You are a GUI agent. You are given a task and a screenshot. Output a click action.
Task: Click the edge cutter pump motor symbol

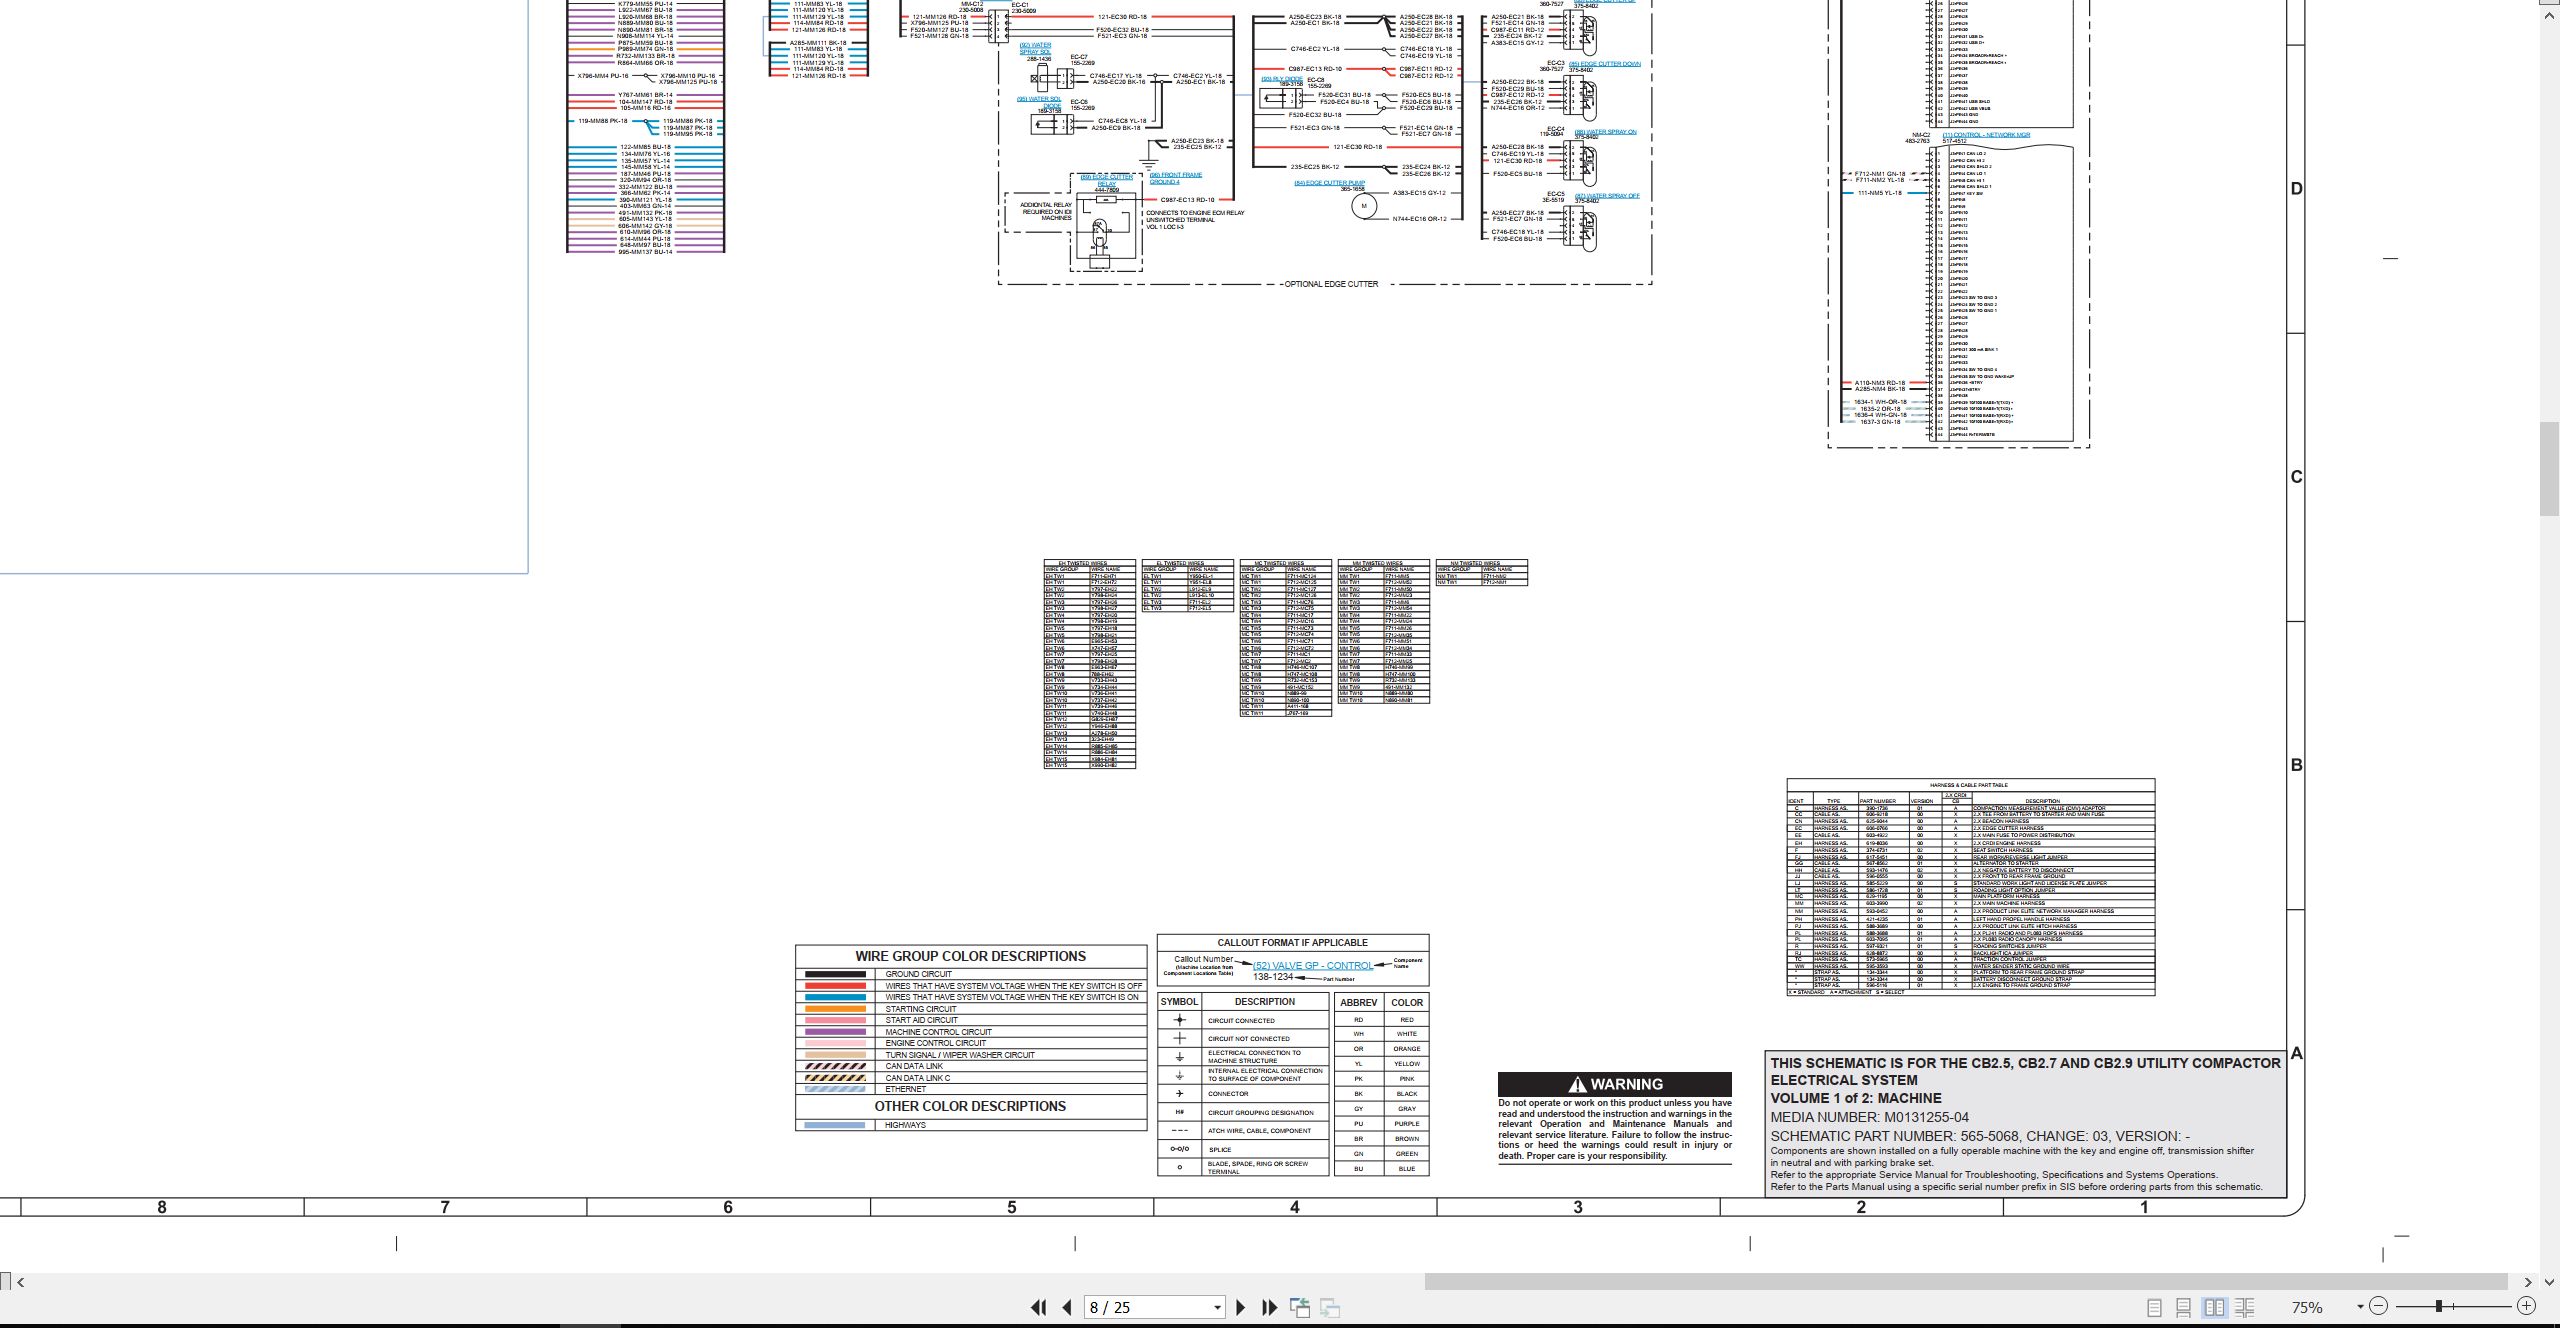click(1364, 206)
